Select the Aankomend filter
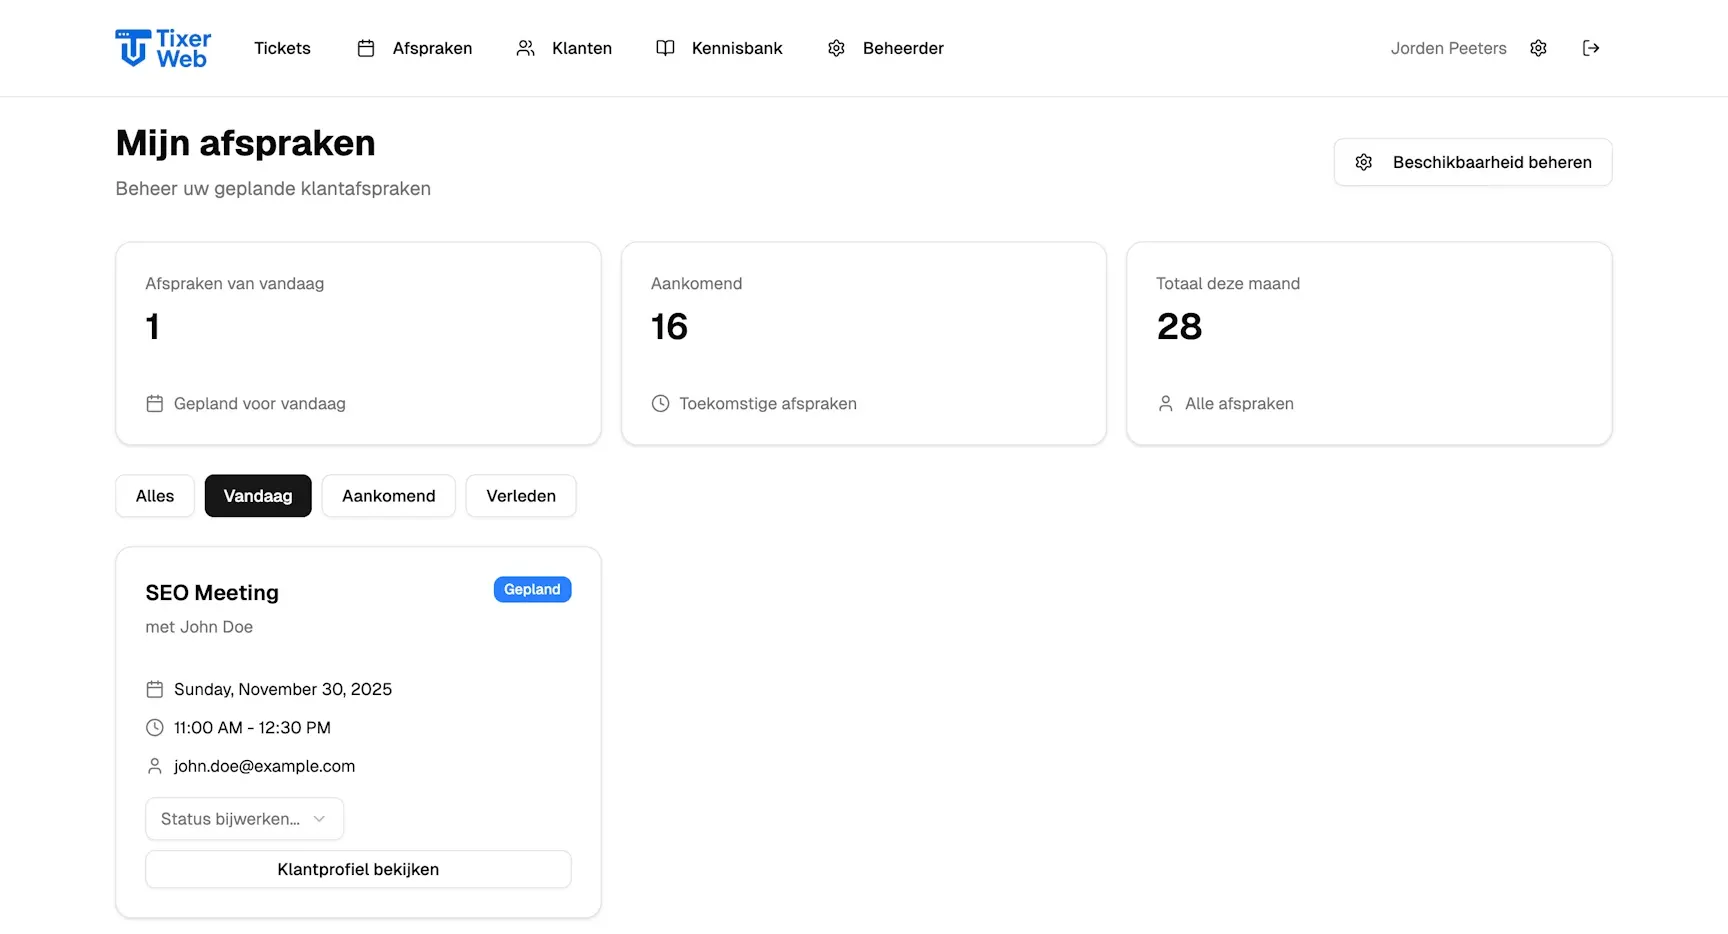1728x934 pixels. tap(388, 496)
